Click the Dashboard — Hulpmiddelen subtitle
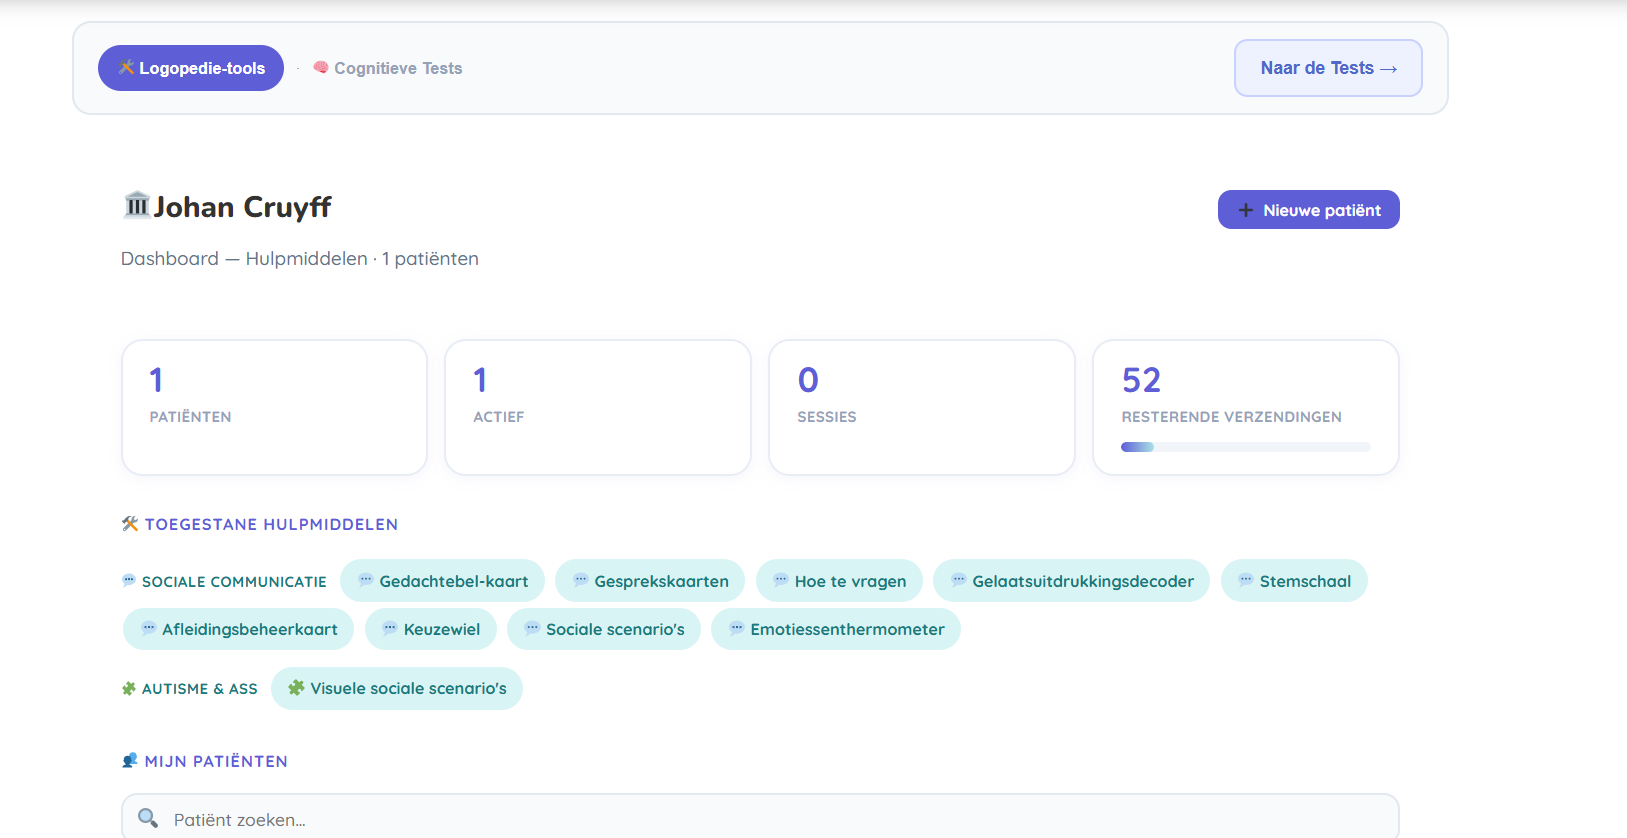This screenshot has width=1627, height=838. (300, 258)
